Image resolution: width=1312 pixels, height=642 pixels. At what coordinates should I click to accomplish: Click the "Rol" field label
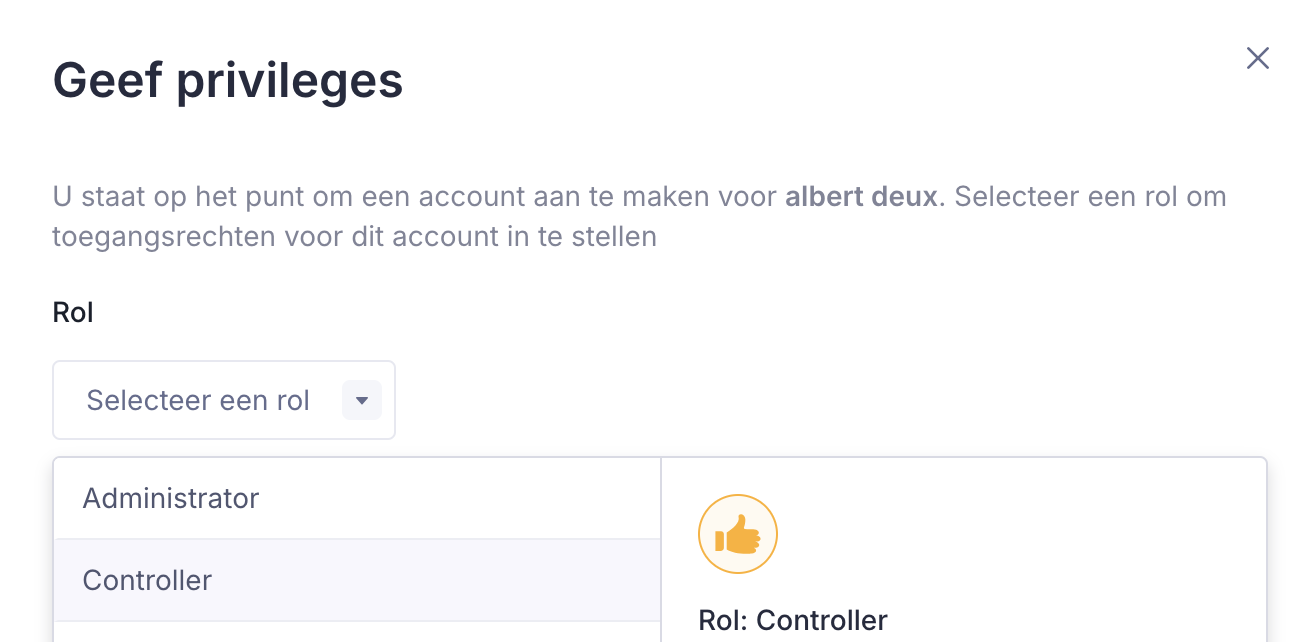tap(73, 312)
